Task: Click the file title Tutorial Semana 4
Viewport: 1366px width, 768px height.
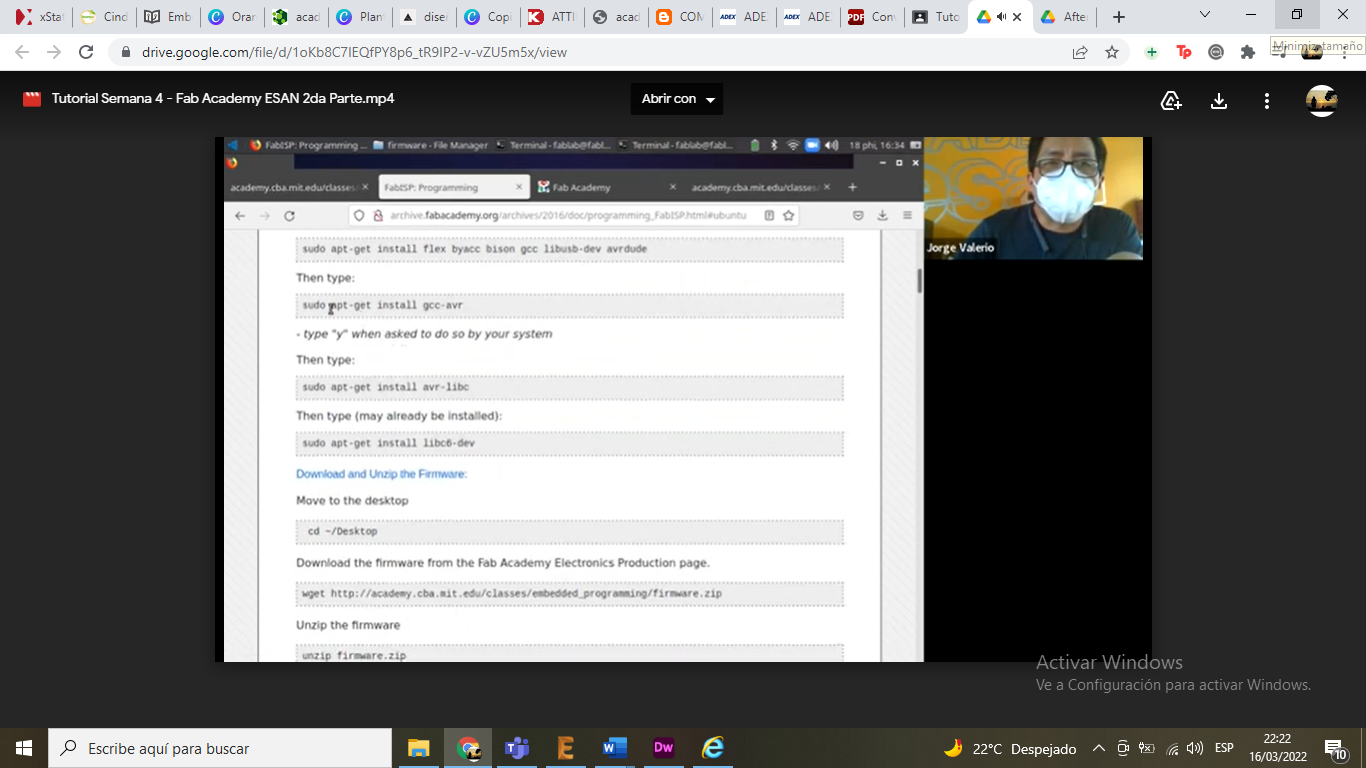Action: tap(223, 99)
